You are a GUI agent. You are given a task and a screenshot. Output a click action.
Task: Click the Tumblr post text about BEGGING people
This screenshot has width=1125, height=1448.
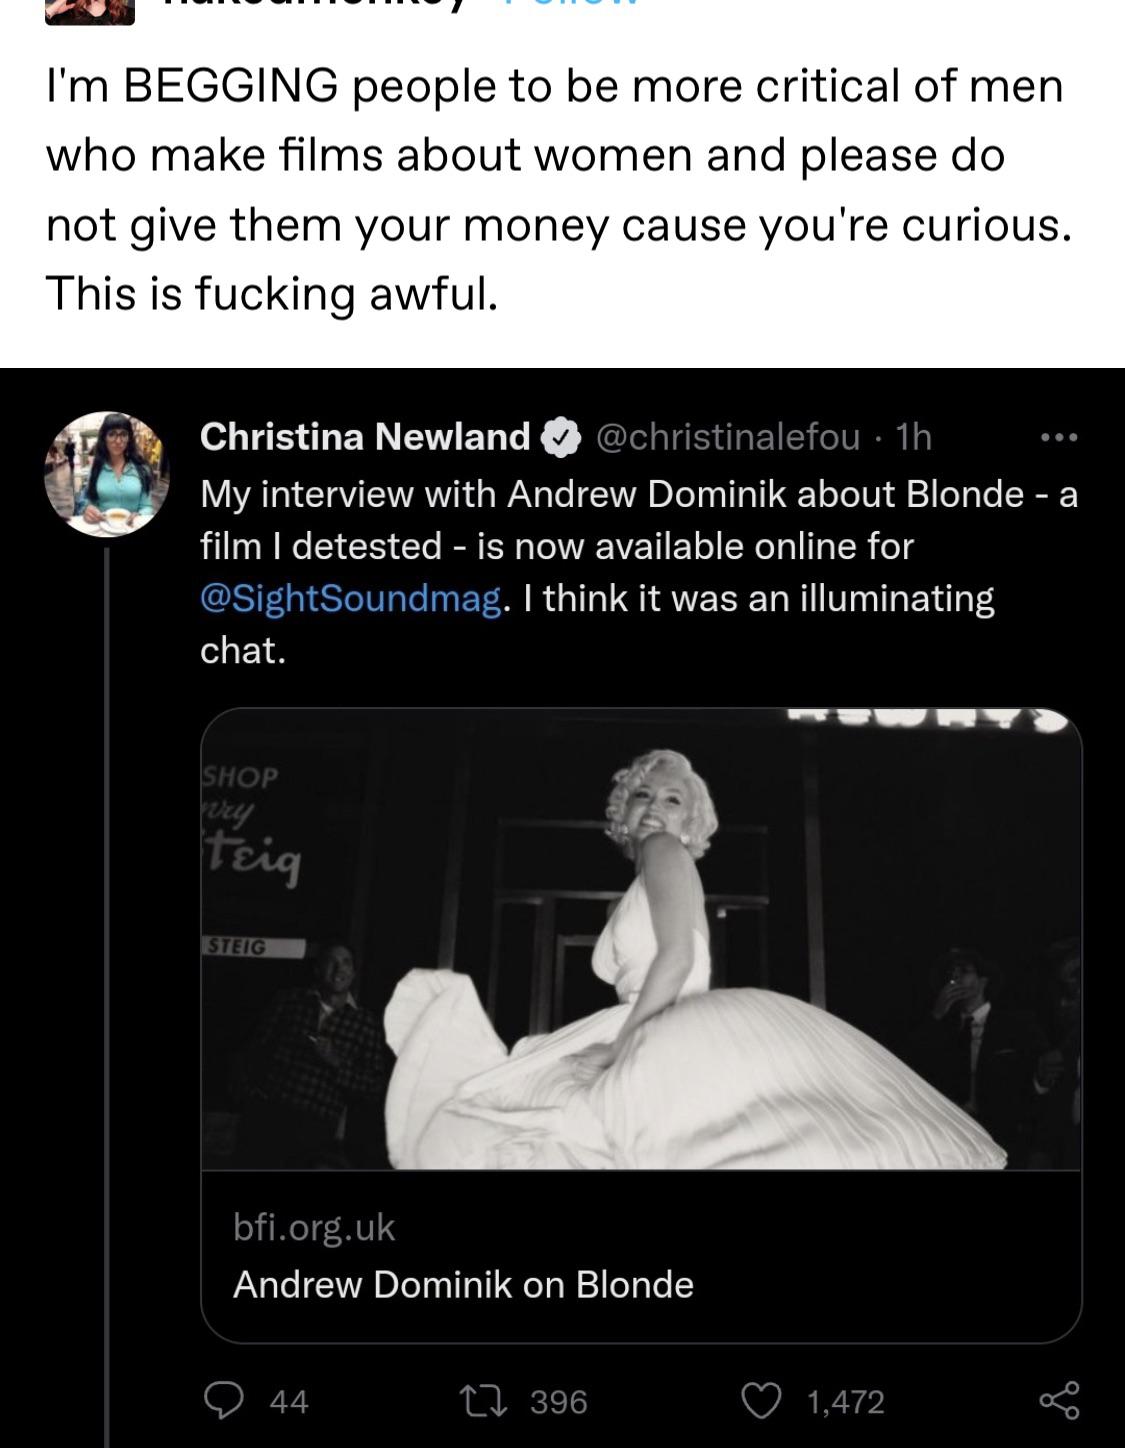[x=555, y=190]
